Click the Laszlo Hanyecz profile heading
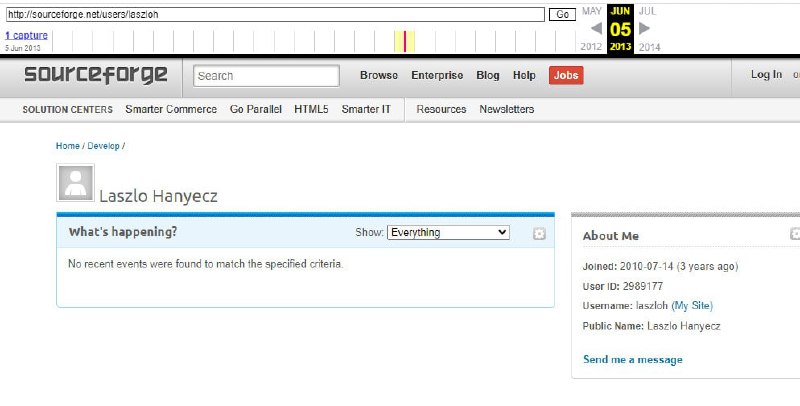This screenshot has height=406, width=800. click(158, 196)
